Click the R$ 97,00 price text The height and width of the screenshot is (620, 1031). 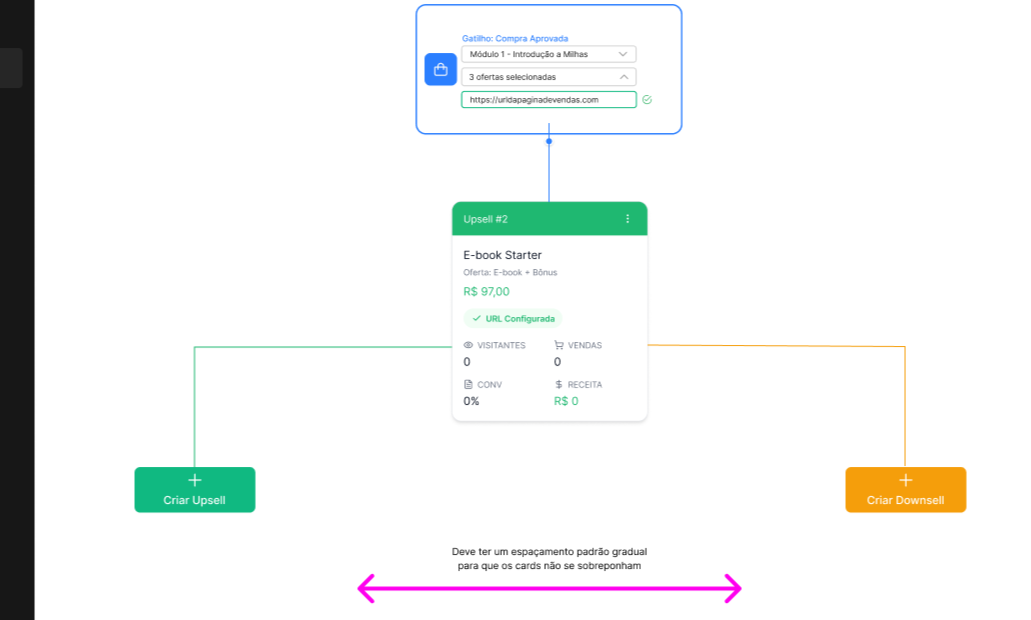coord(486,292)
